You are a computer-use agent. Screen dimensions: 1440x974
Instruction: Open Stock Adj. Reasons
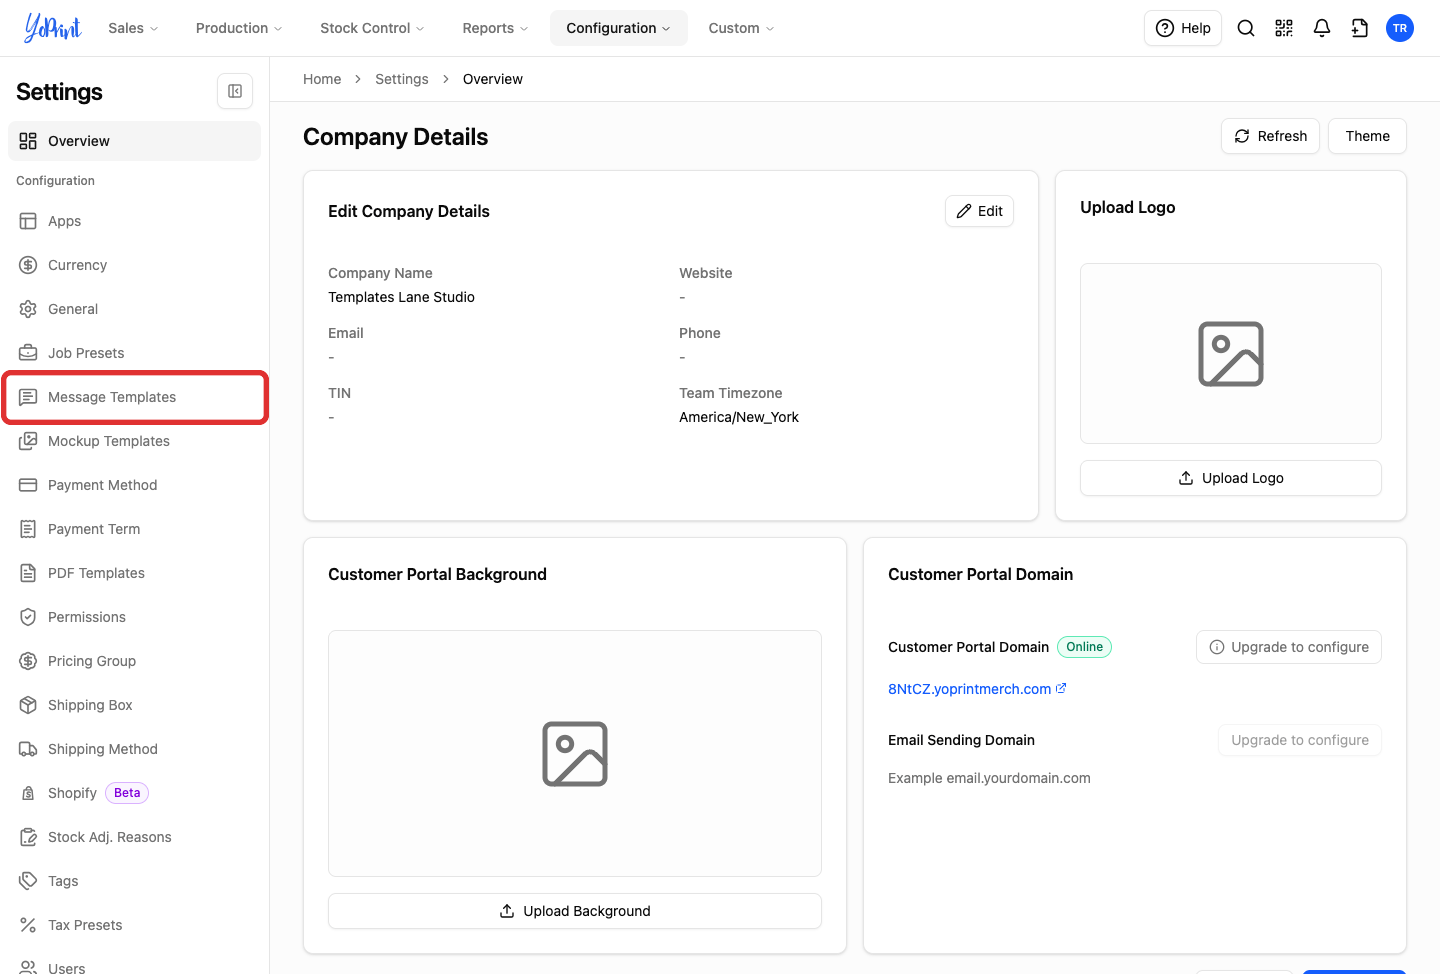(134, 837)
